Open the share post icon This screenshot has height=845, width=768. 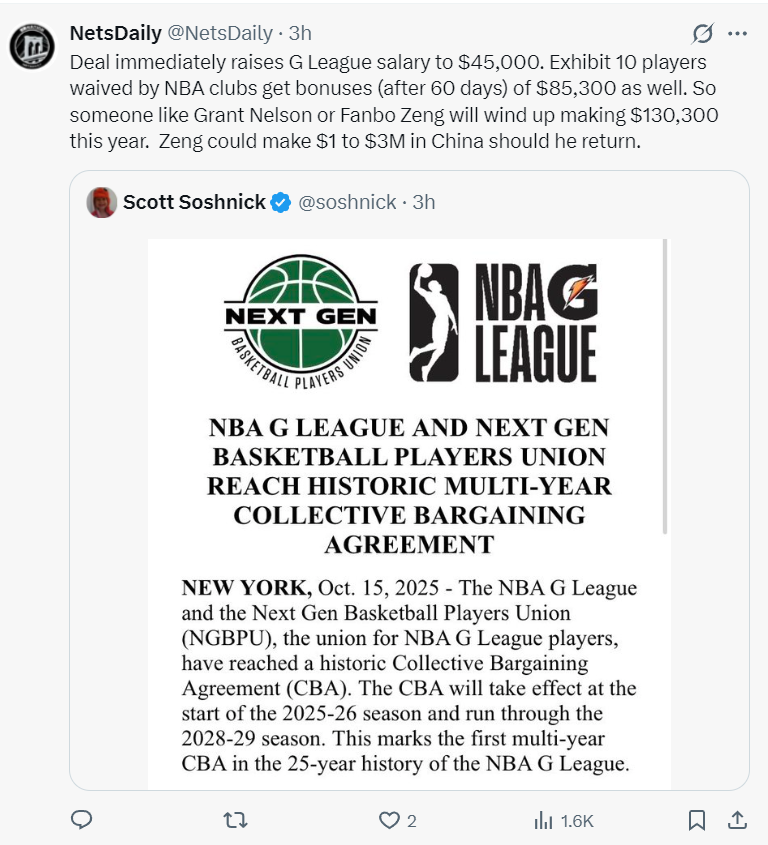coord(736,820)
